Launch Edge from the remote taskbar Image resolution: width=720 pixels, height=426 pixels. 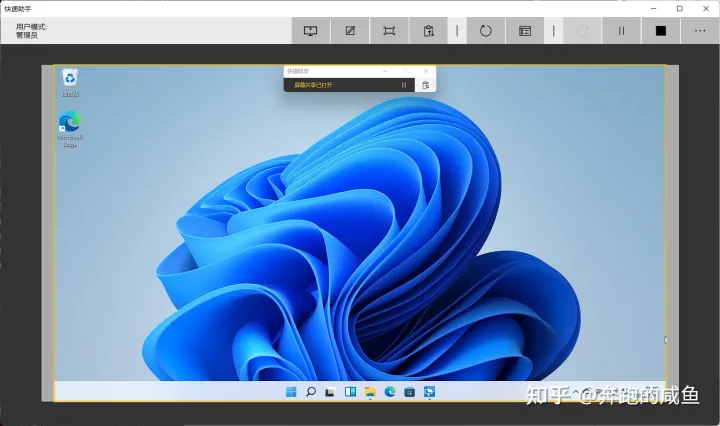coord(390,392)
